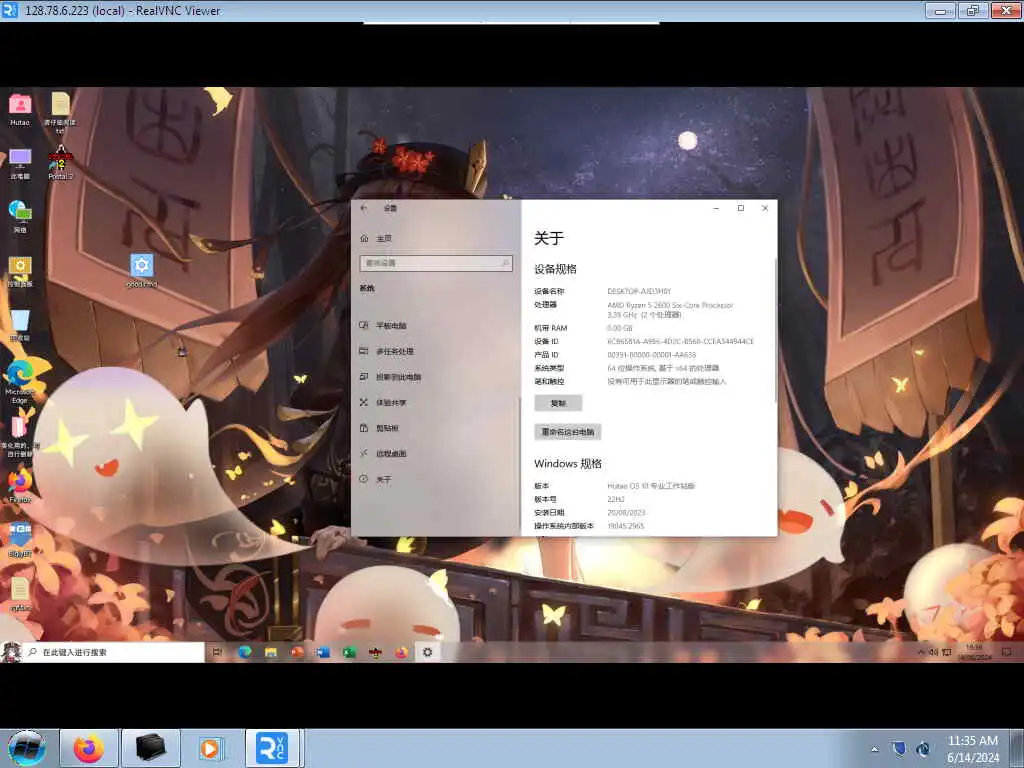The image size is (1024, 768).
Task: Open 此电脑 (This PC) desktop icon
Action: pos(20,164)
